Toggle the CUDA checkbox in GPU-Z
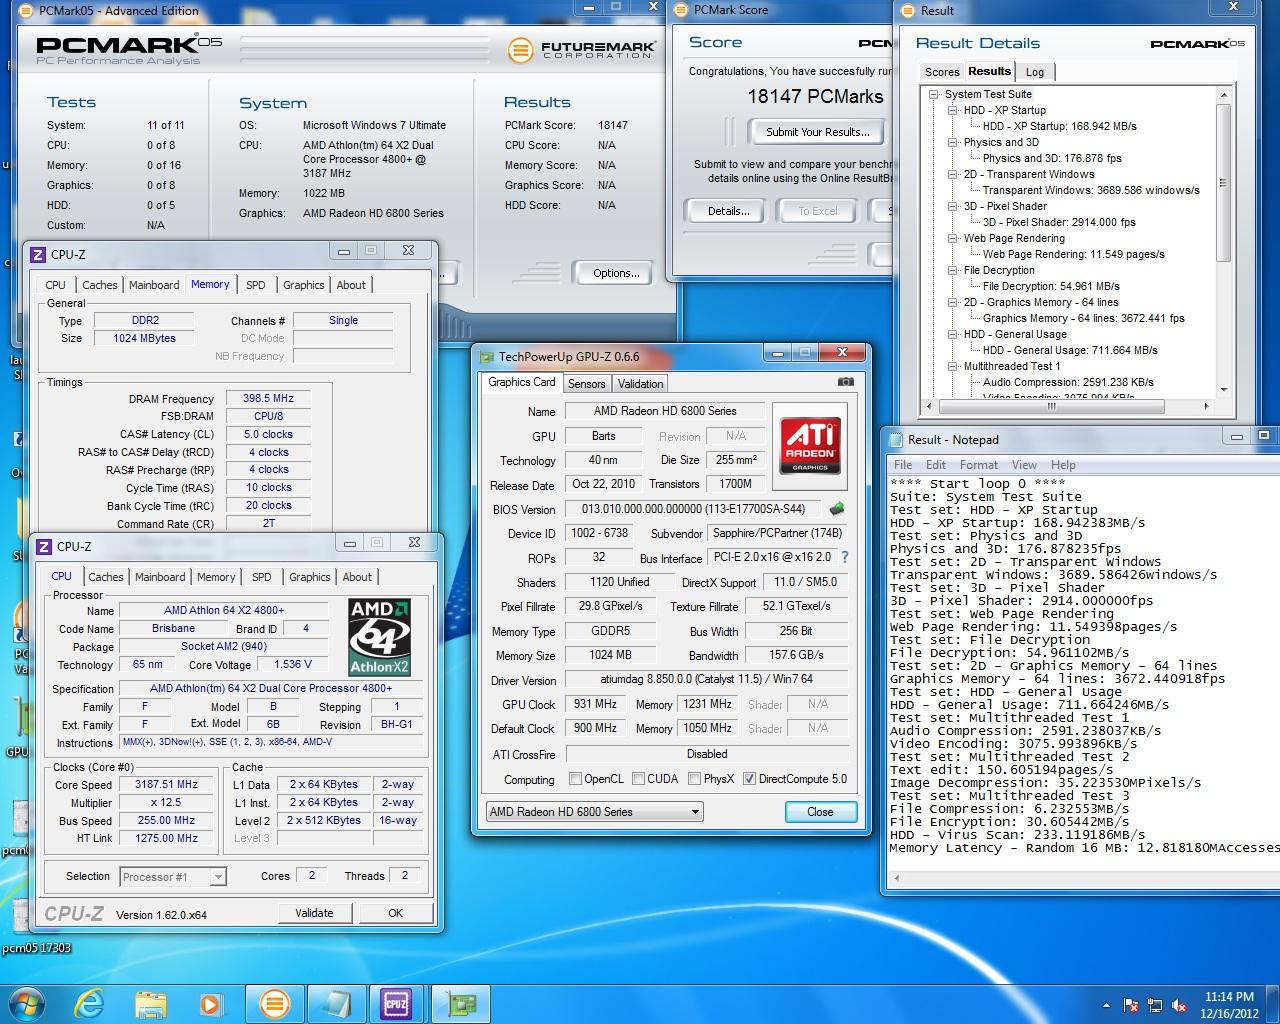 [x=637, y=779]
